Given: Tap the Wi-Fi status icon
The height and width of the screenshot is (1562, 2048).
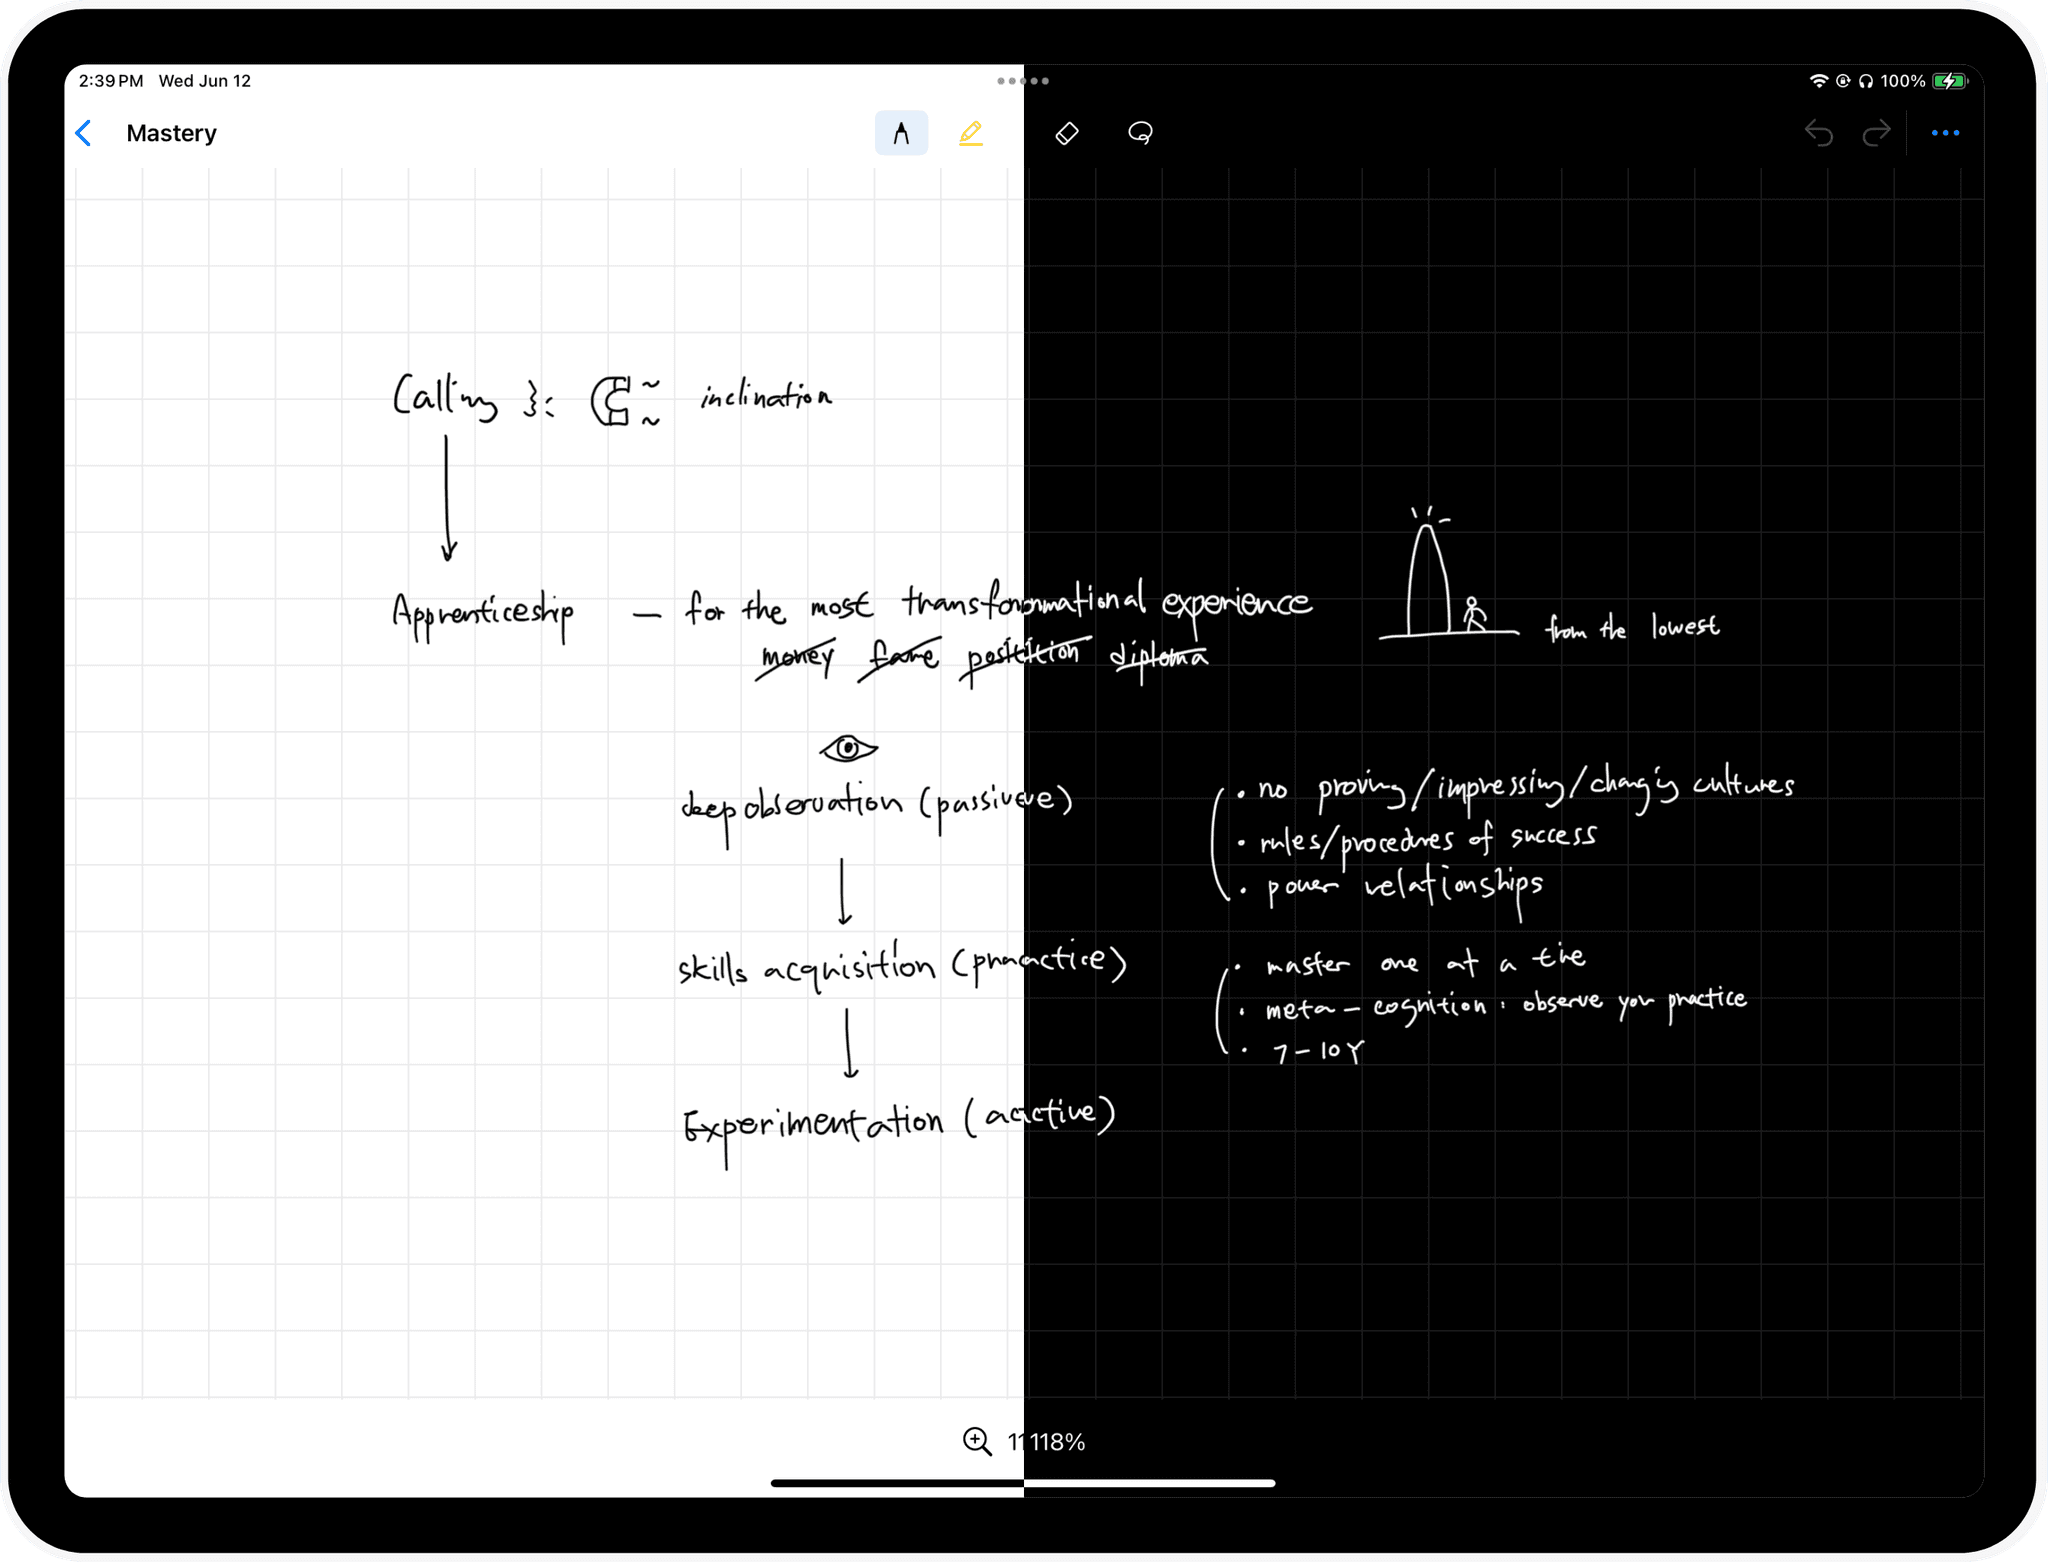Looking at the screenshot, I should pyautogui.click(x=1818, y=81).
